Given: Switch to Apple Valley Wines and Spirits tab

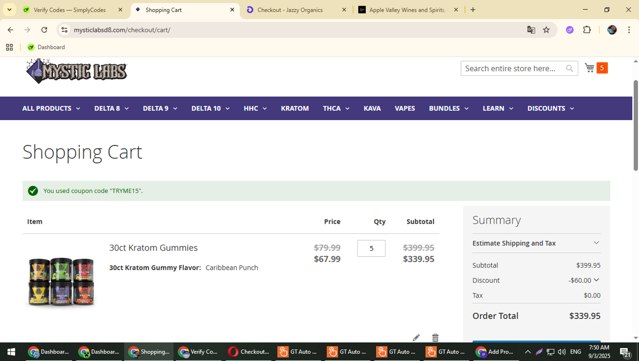Looking at the screenshot, I should (406, 10).
